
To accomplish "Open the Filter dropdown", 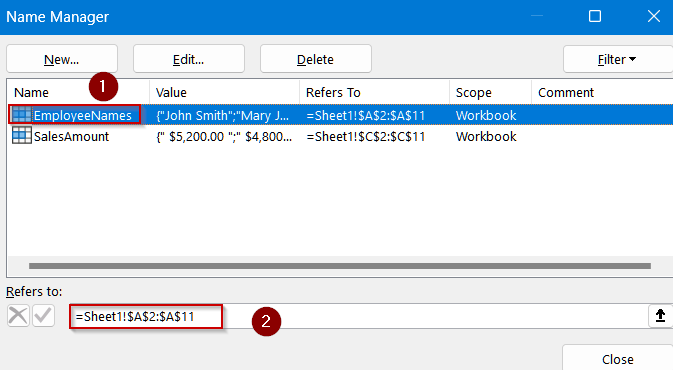I will point(618,59).
